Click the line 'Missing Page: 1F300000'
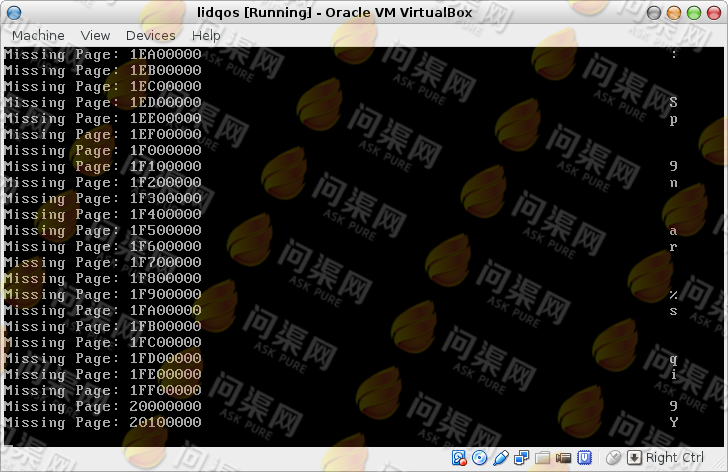The height and width of the screenshot is (472, 728). click(103, 198)
